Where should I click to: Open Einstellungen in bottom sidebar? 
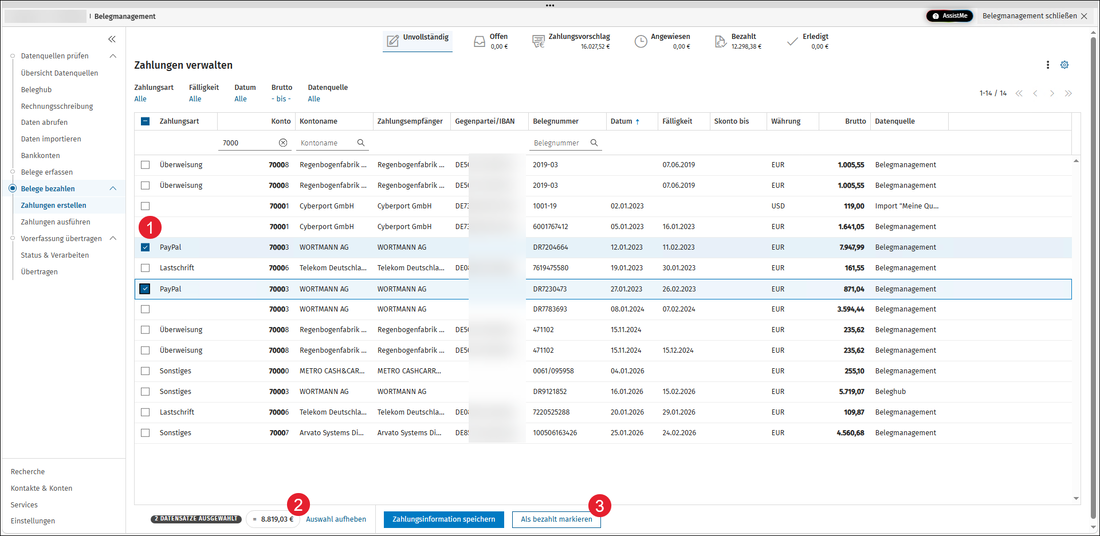33,521
